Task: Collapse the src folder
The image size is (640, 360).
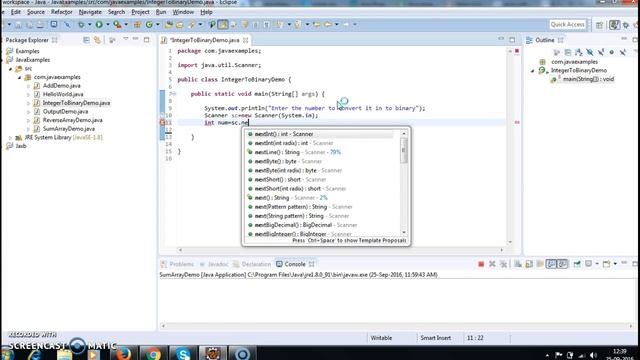Action: click(11, 69)
